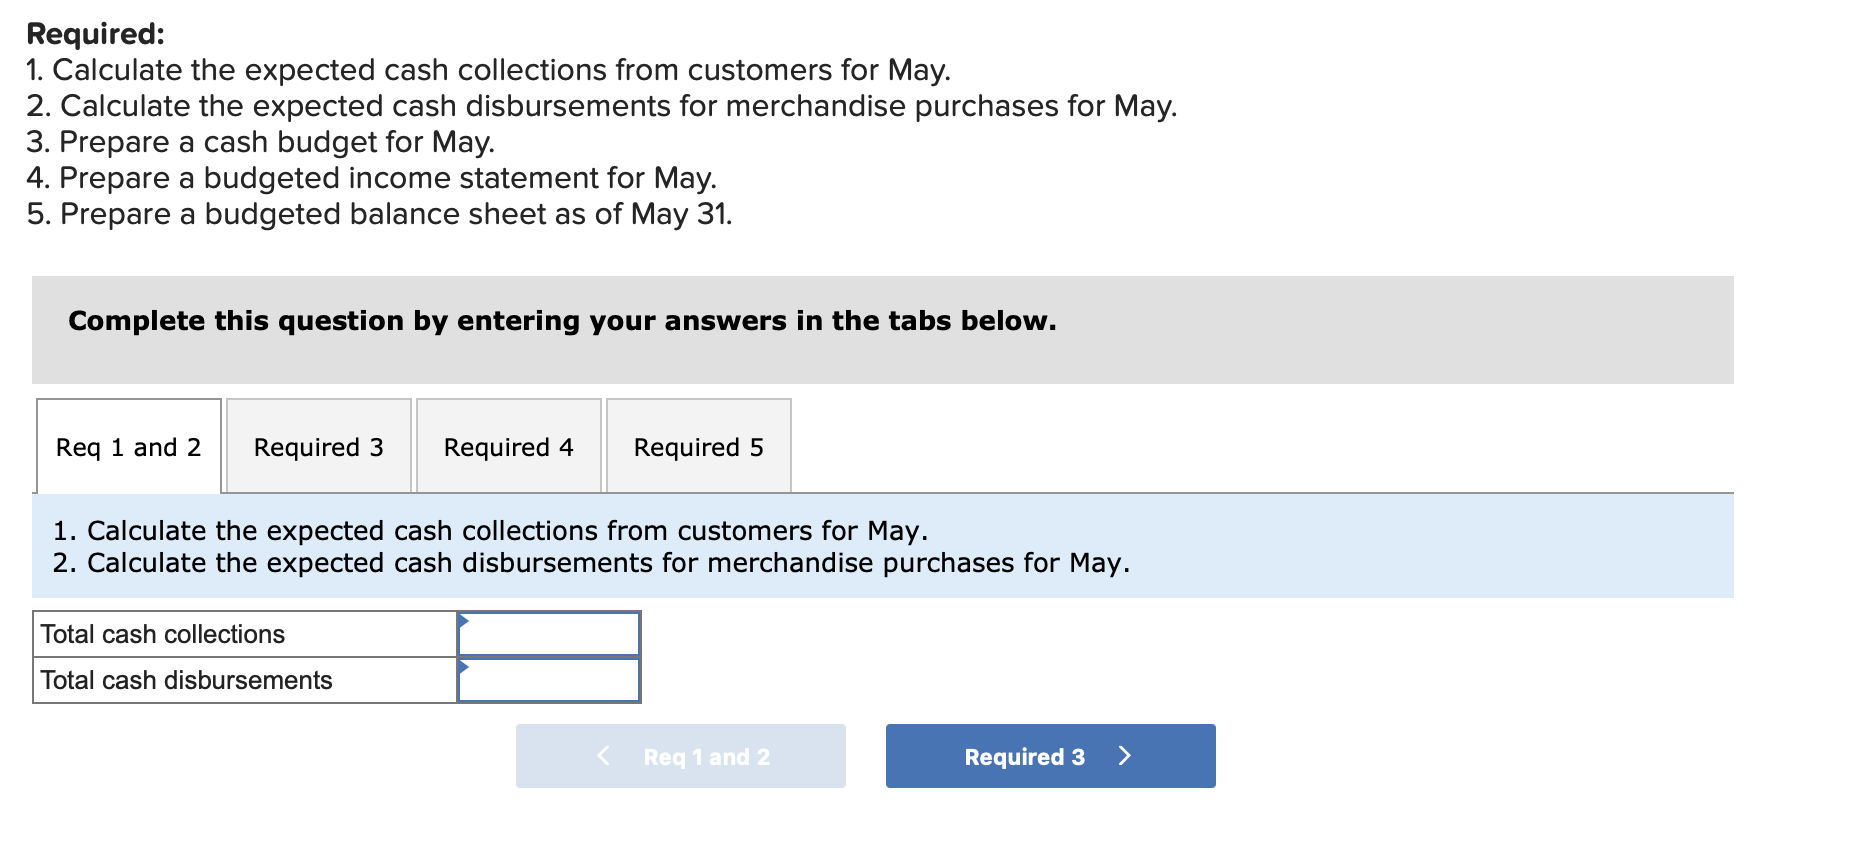Screen dimensions: 1854x850
Task: Click the blue triangle marker in collections cell
Action: pyautogui.click(x=463, y=621)
